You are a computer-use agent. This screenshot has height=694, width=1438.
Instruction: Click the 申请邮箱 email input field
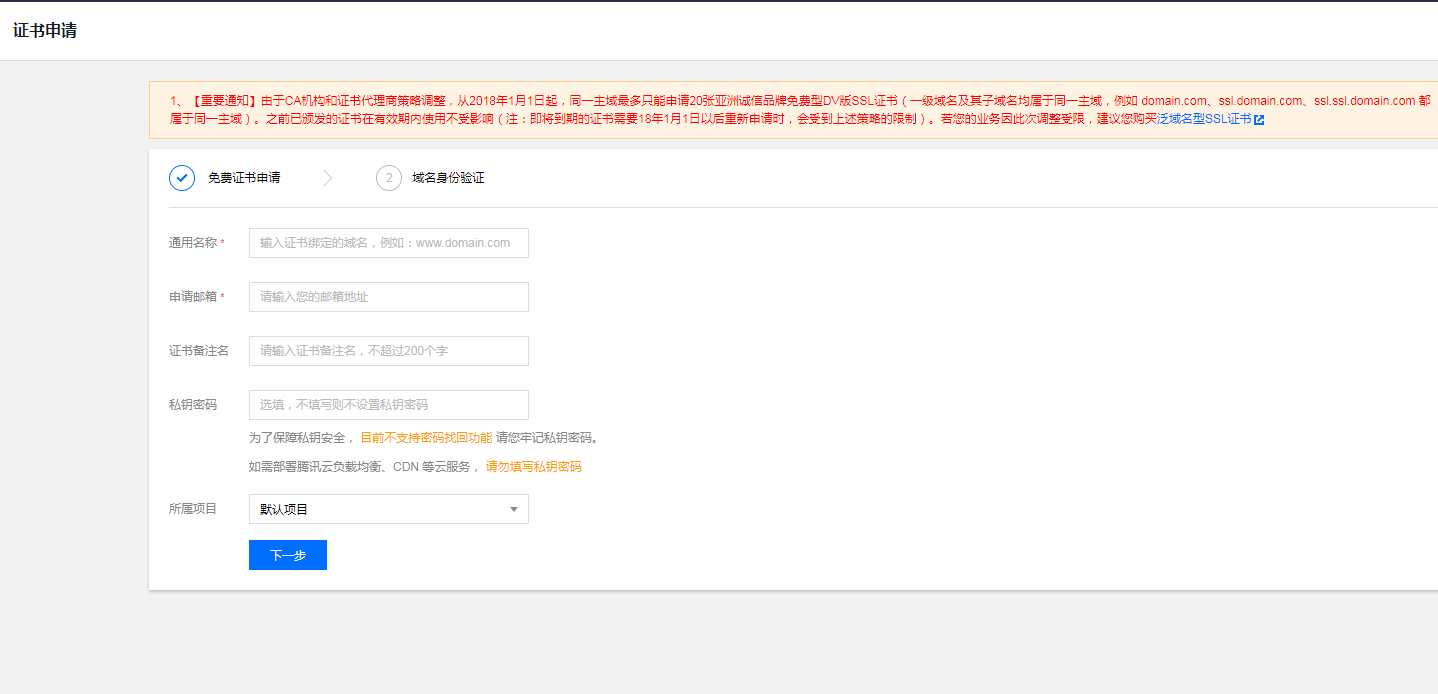[388, 296]
